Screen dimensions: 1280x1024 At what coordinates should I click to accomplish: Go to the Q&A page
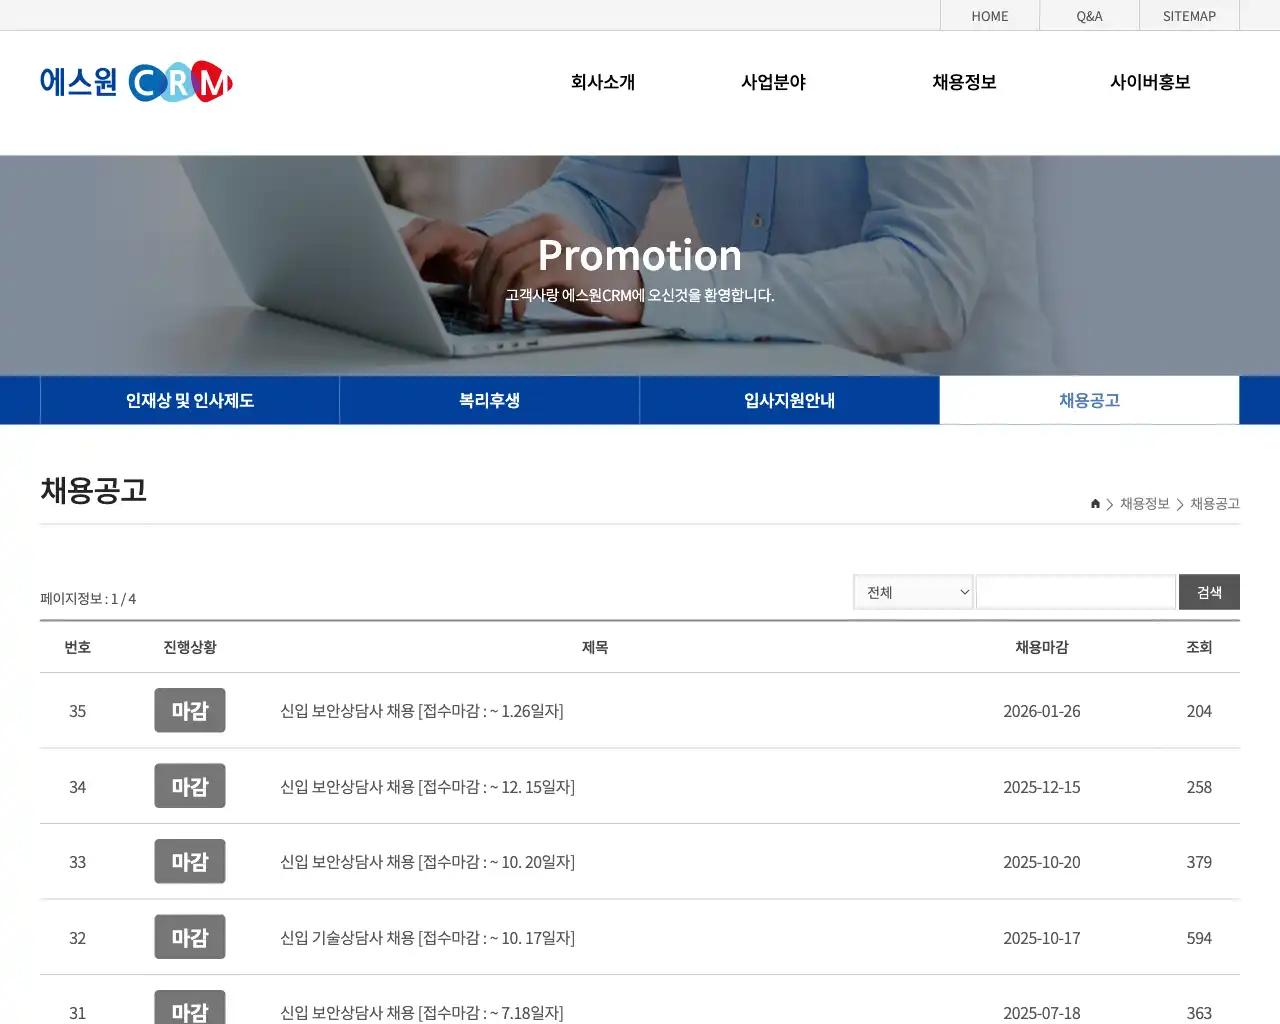tap(1089, 16)
